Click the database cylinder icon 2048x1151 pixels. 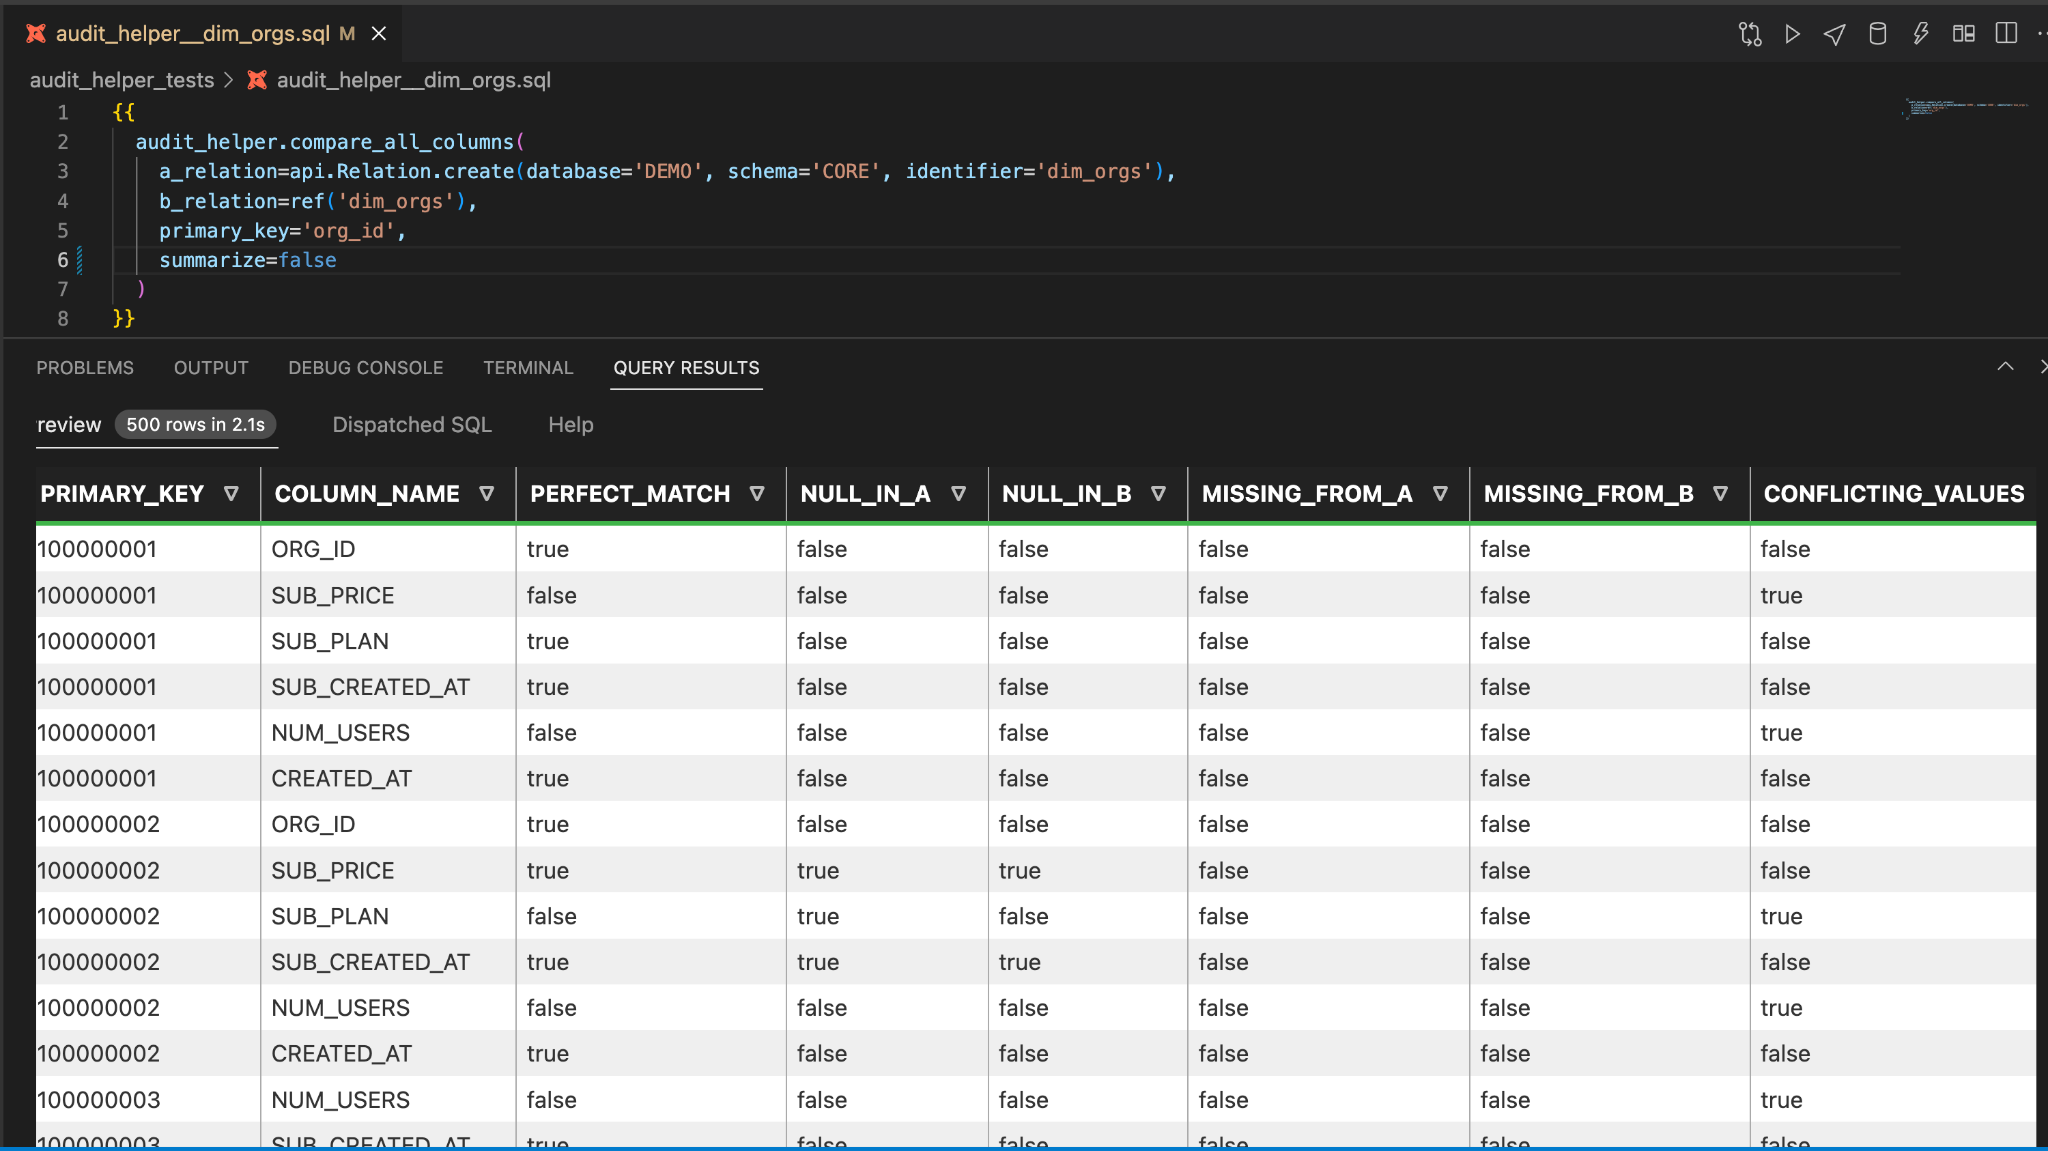click(x=1878, y=34)
